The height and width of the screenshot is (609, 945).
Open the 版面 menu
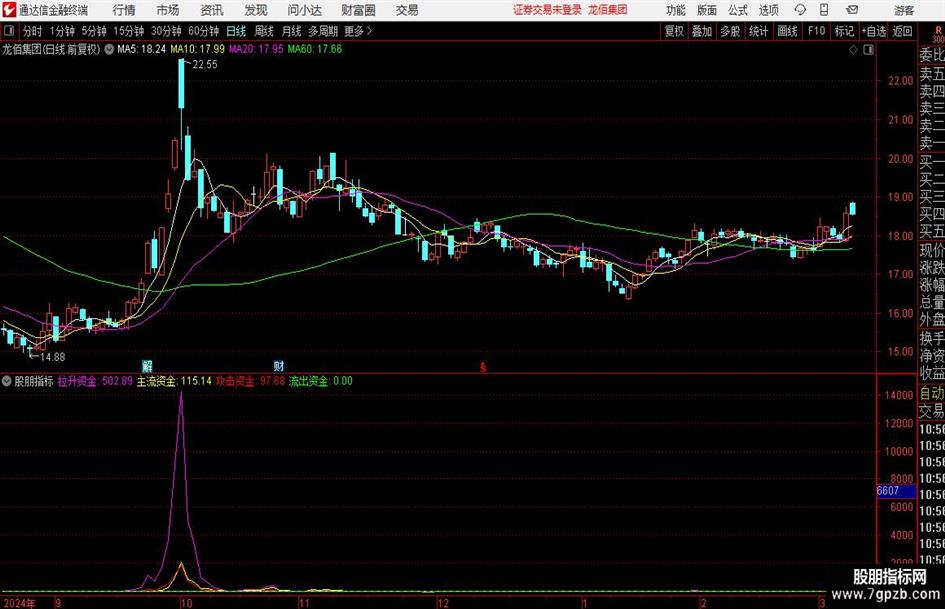tap(707, 10)
